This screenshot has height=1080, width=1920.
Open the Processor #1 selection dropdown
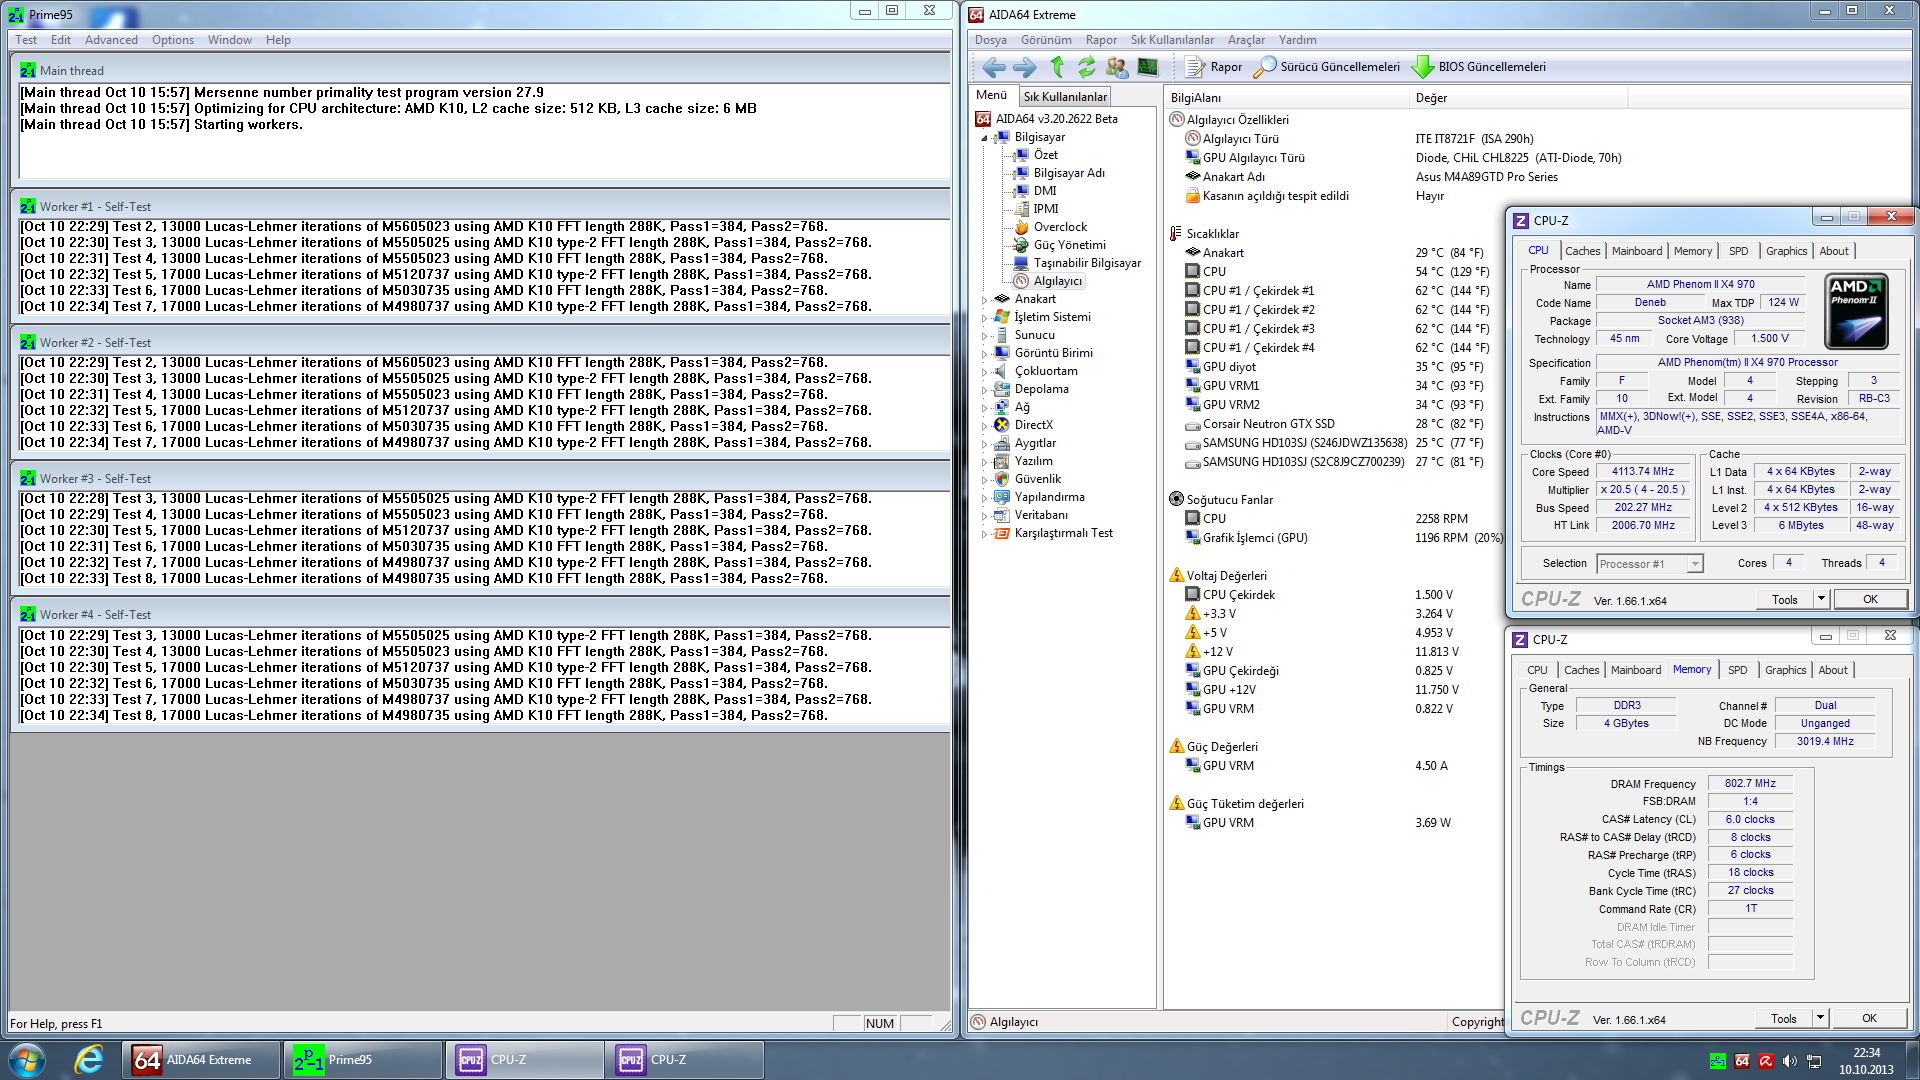[1695, 564]
